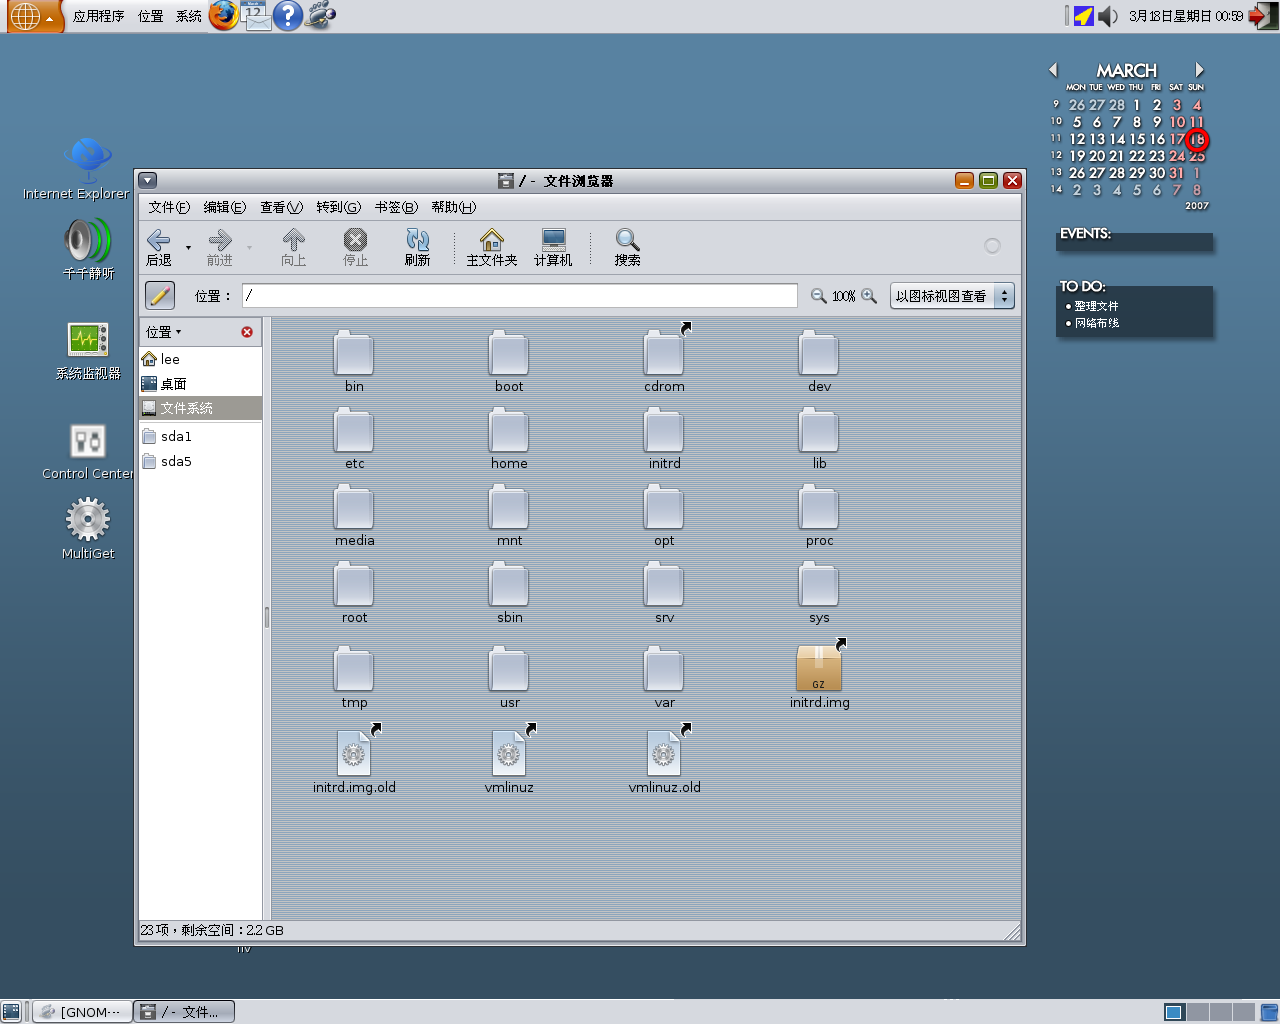Reset zoom via the 100% label
Image resolution: width=1280 pixels, height=1024 pixels.
[844, 296]
